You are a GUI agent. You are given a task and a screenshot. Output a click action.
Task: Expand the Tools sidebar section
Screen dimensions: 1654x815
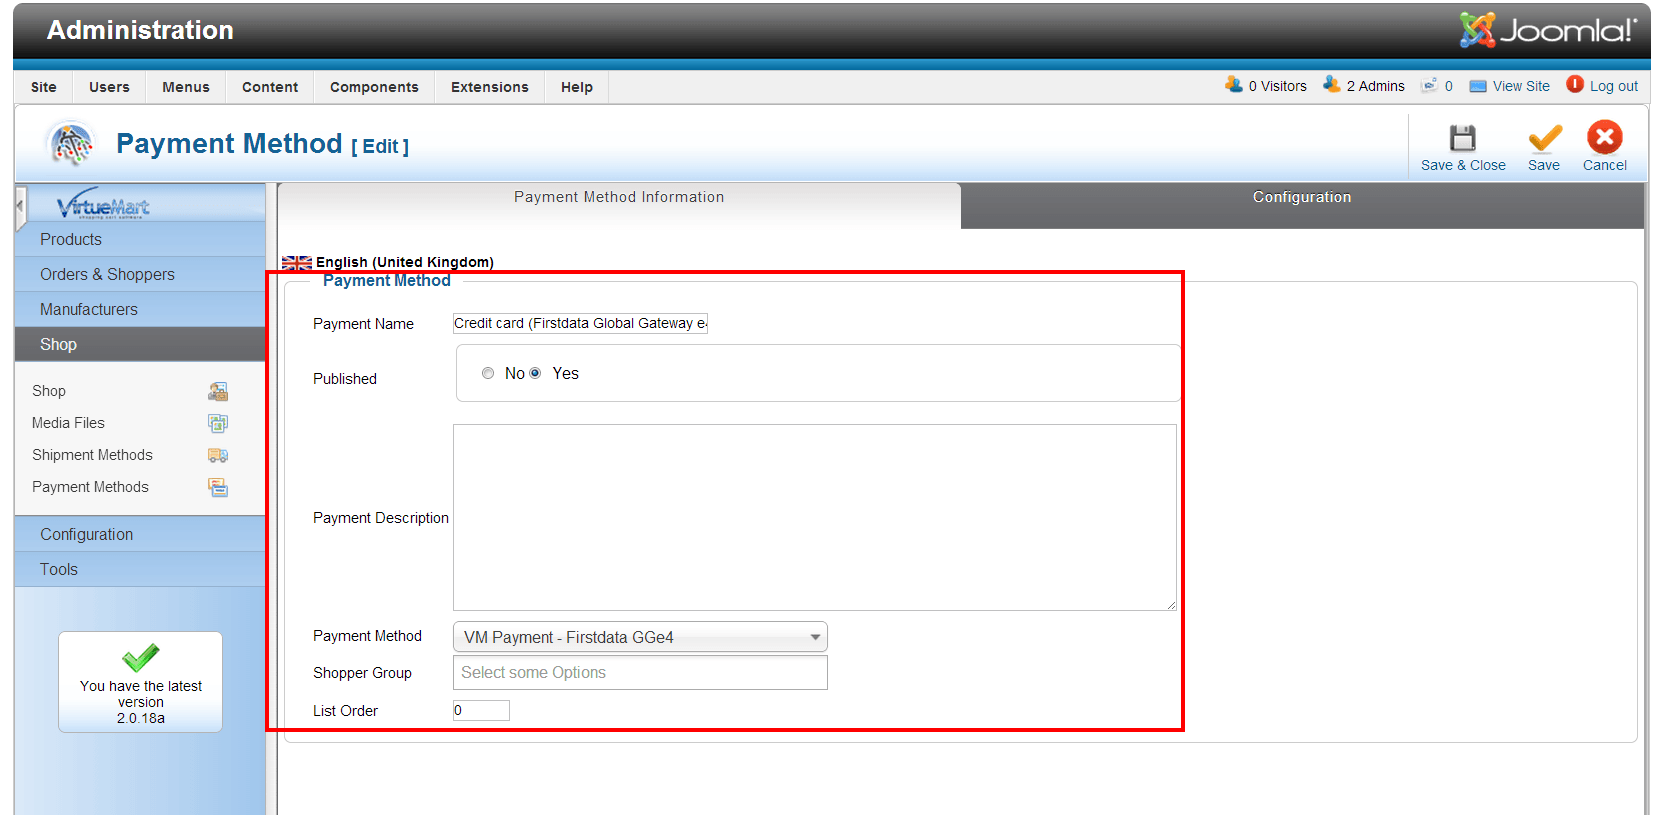coord(140,569)
